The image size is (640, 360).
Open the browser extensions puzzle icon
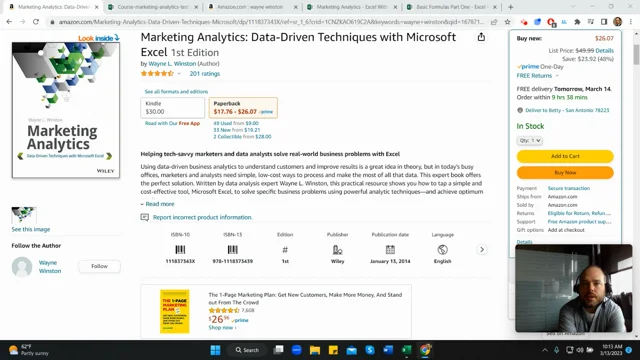pyautogui.click(x=577, y=22)
